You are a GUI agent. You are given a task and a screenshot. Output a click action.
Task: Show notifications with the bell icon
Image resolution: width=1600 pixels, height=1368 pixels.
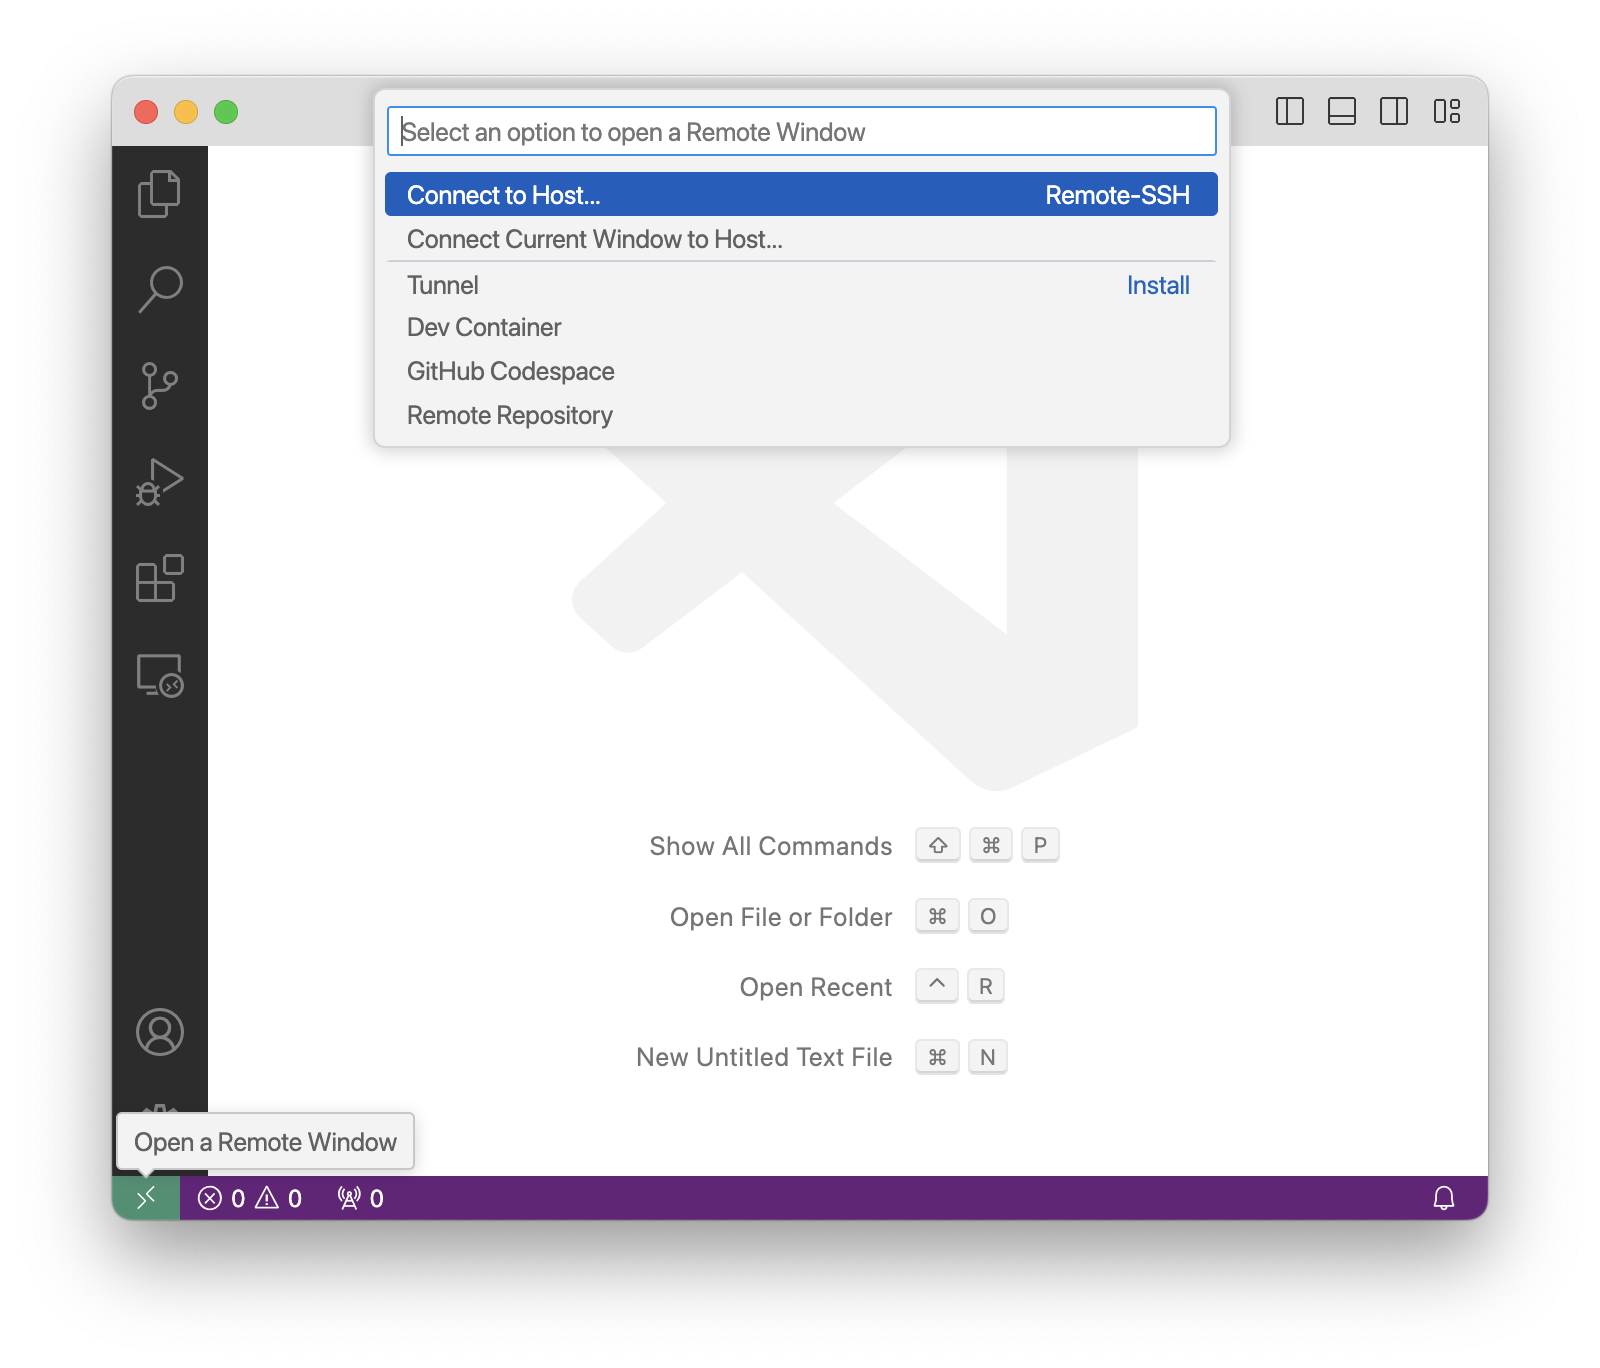1443,1198
